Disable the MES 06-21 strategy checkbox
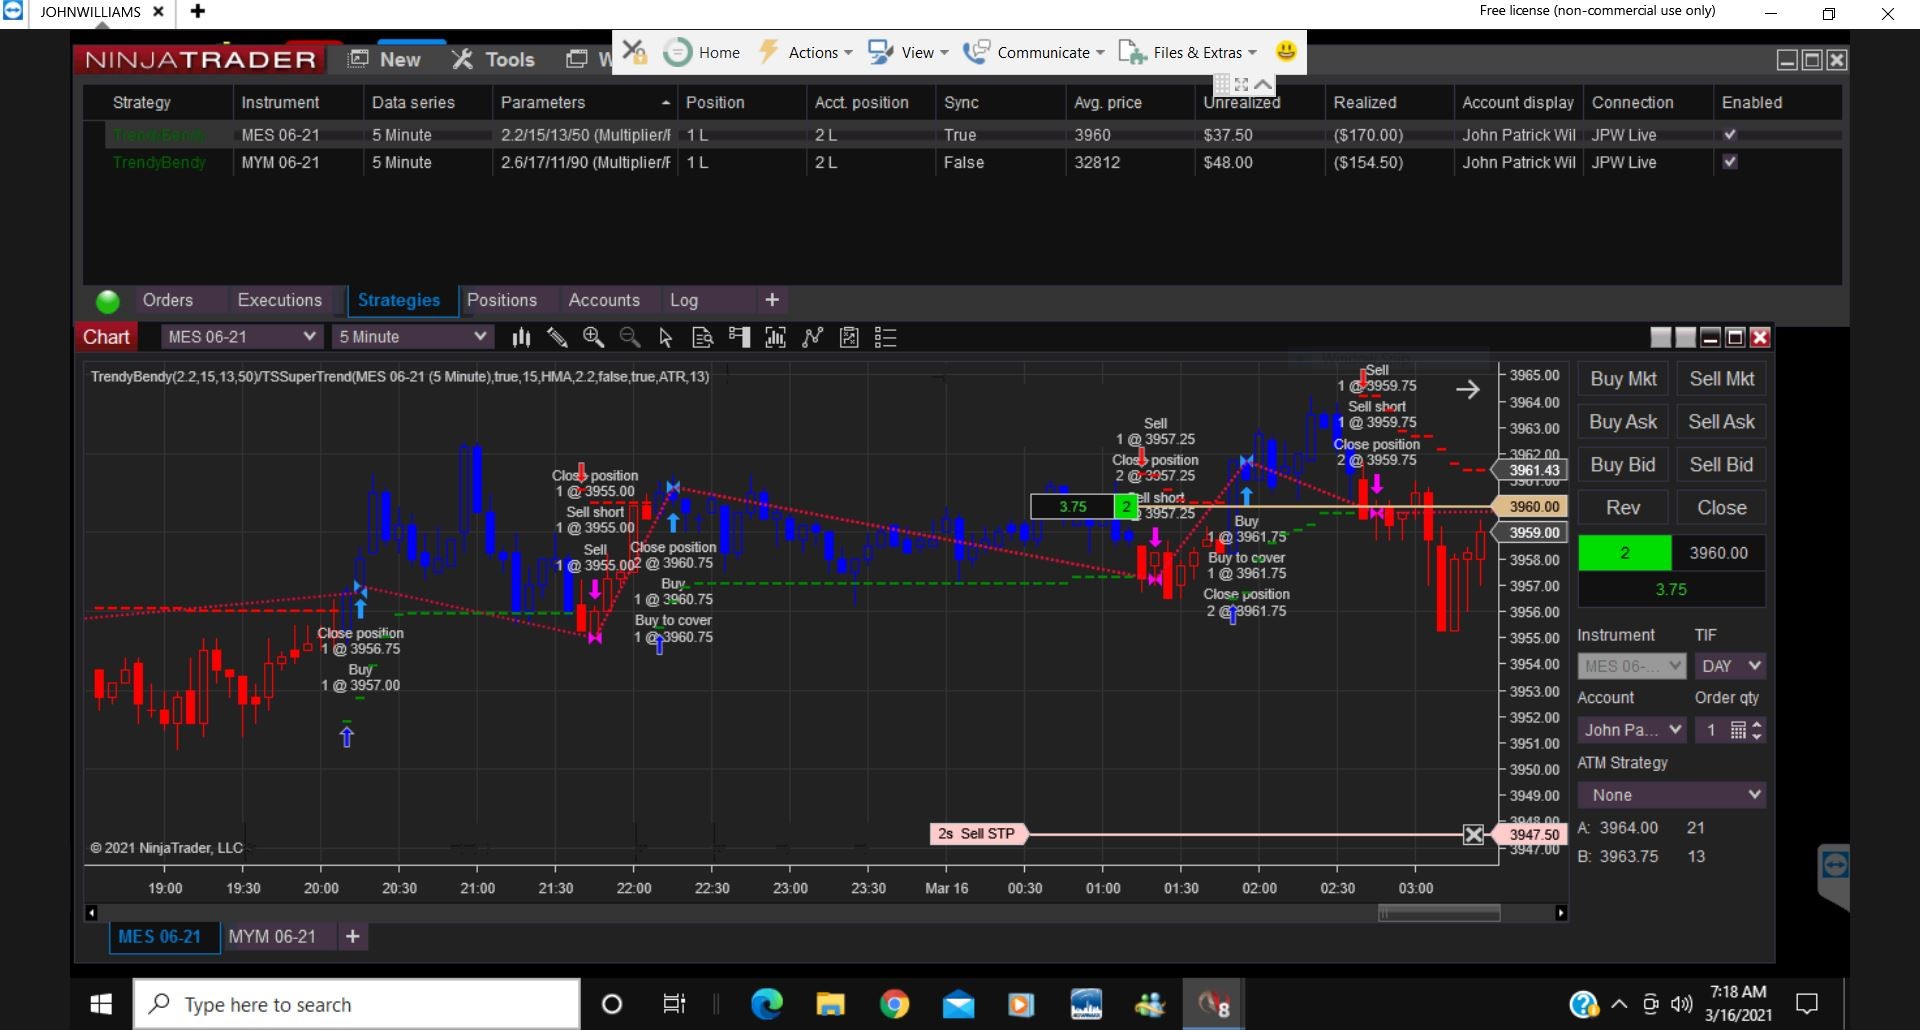The height and width of the screenshot is (1030, 1920). coord(1730,135)
